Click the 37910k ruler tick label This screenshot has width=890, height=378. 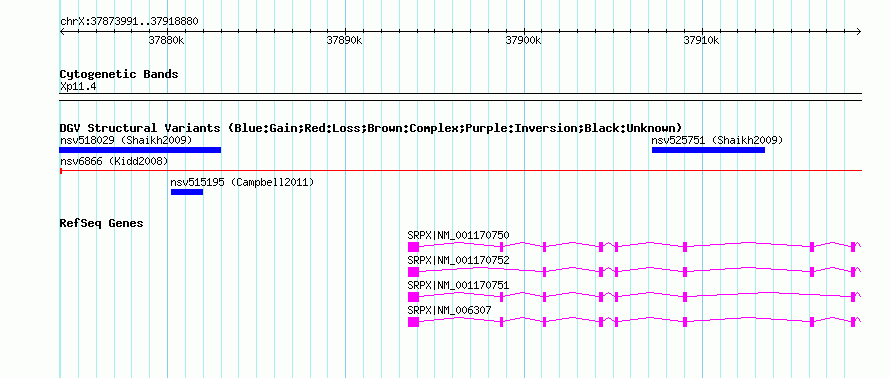click(x=702, y=40)
